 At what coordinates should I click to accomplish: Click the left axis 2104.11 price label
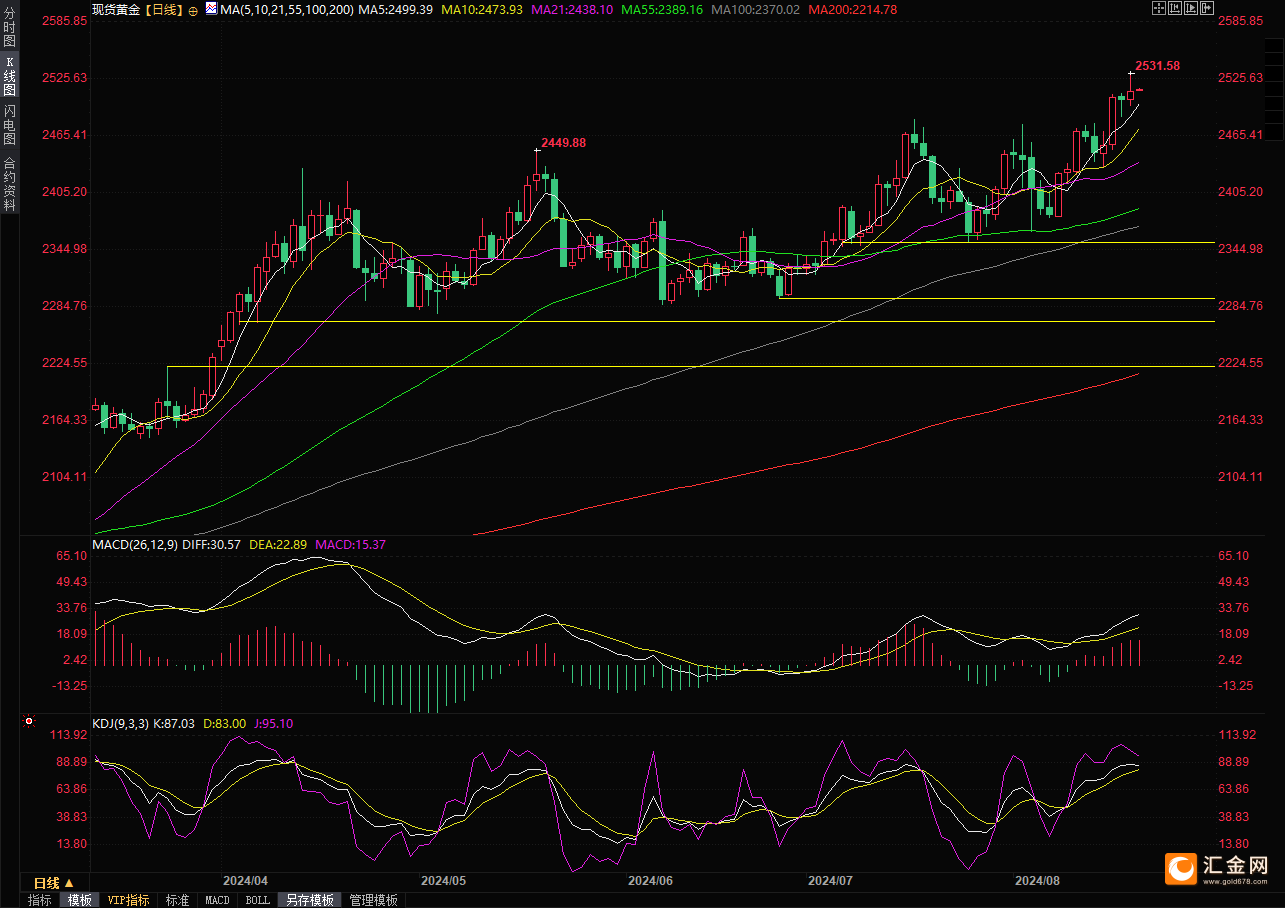click(65, 477)
